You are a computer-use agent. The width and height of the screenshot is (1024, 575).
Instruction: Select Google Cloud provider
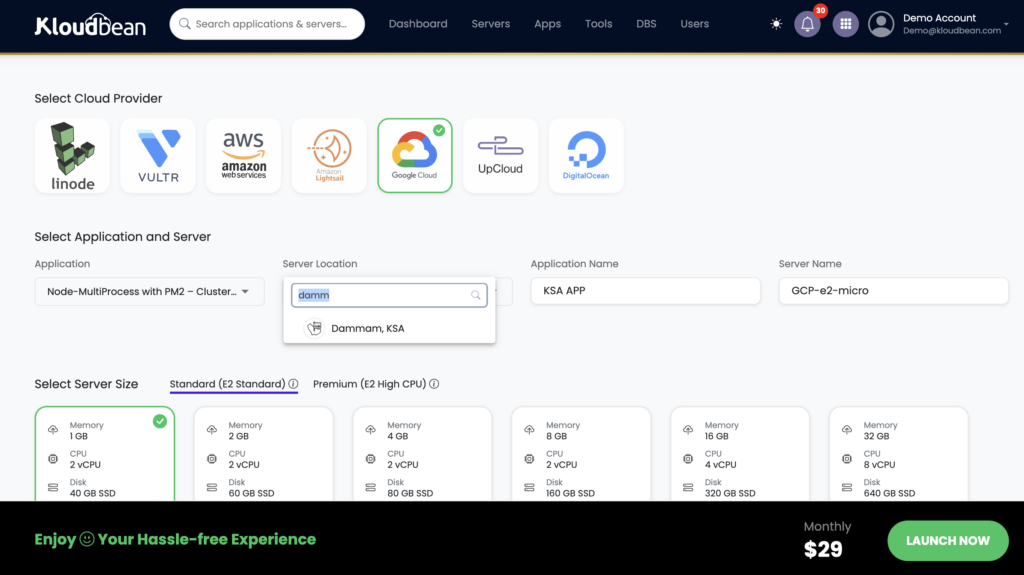pos(415,156)
